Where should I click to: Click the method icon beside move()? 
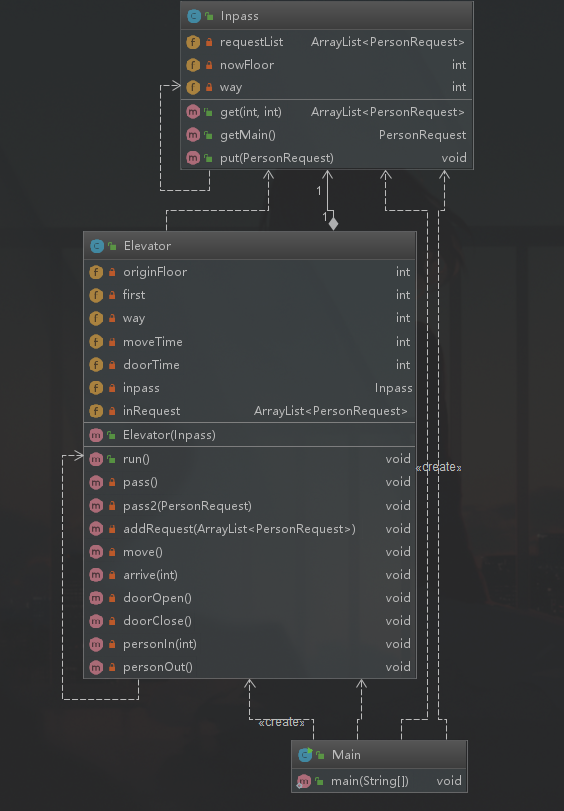point(96,552)
